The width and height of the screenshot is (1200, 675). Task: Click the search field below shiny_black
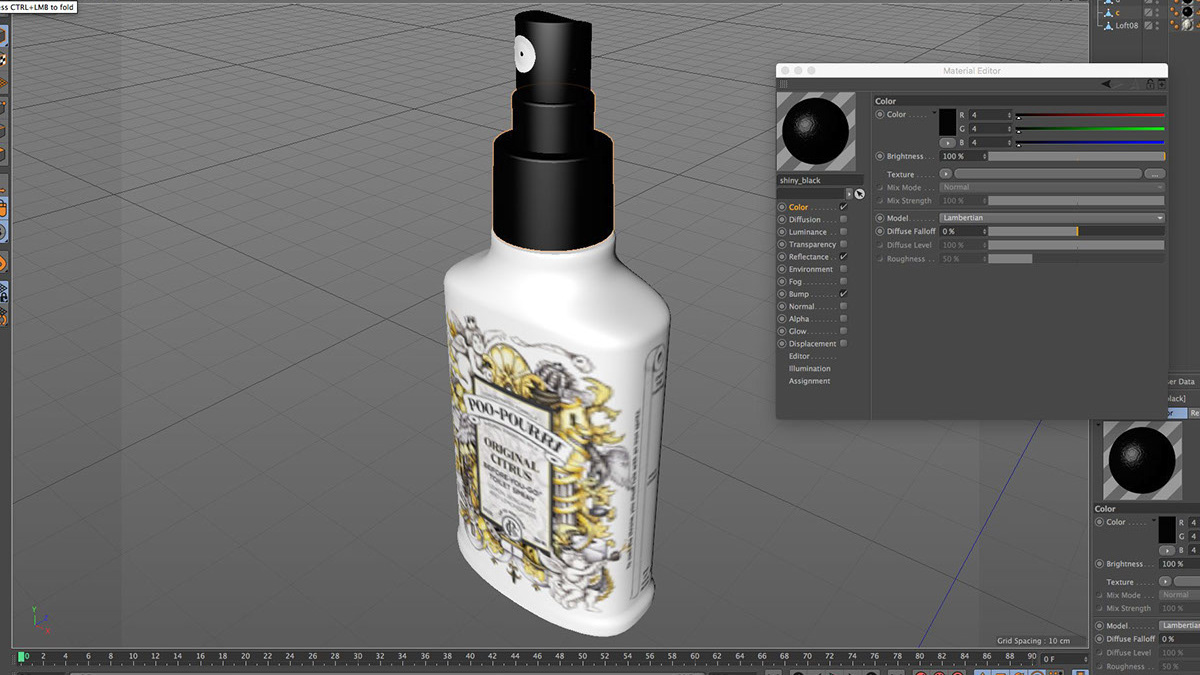[x=811, y=193]
